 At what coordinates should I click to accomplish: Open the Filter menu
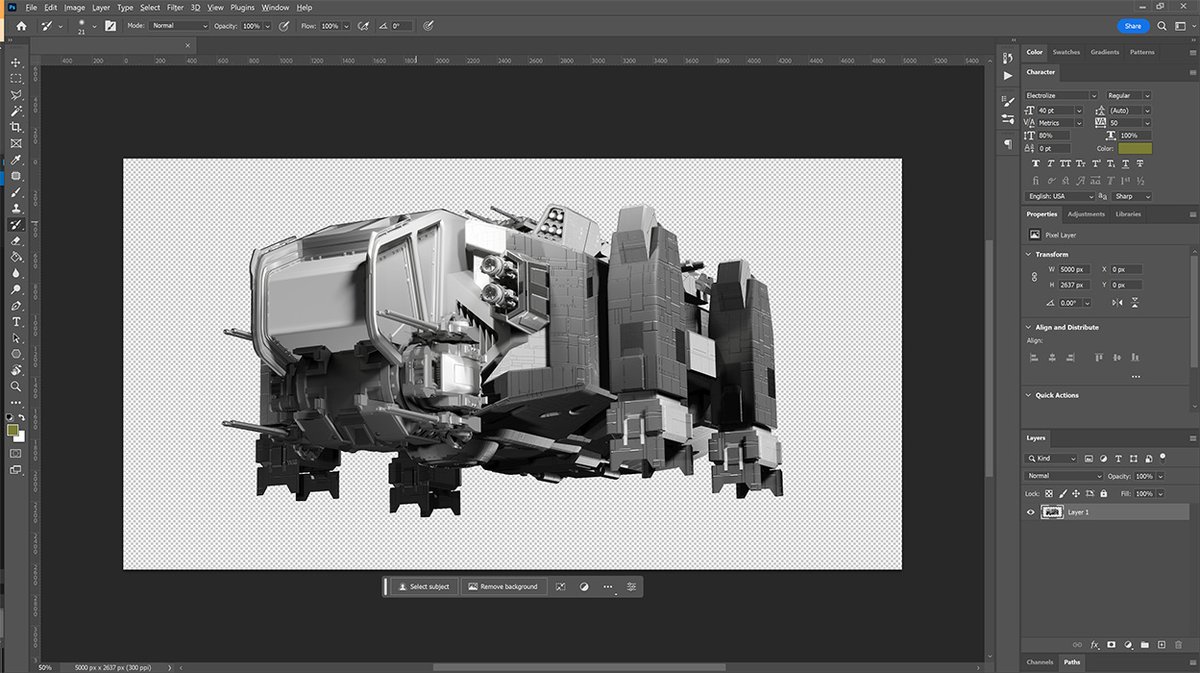pyautogui.click(x=175, y=7)
